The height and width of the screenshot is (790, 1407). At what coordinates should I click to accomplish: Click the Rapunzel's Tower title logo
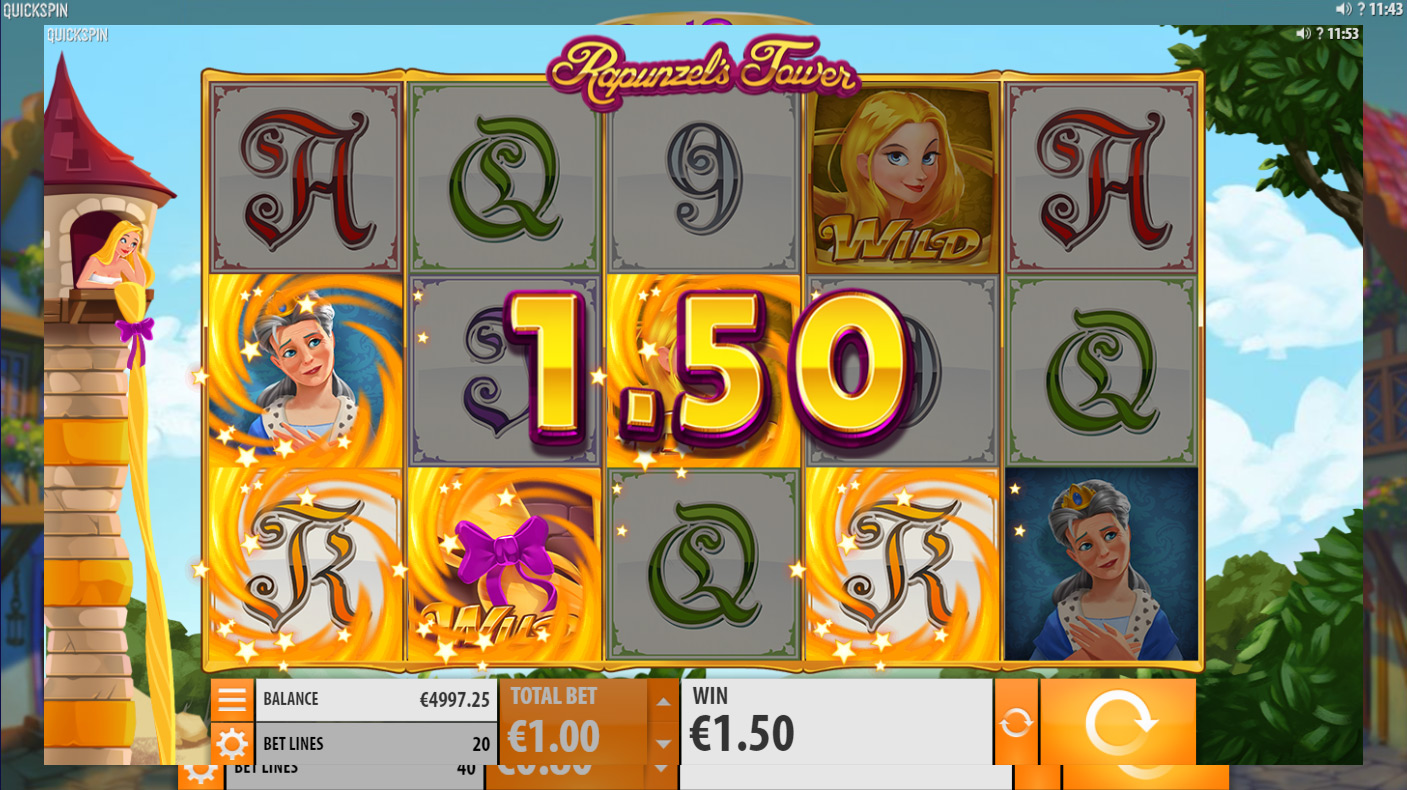pos(703,69)
